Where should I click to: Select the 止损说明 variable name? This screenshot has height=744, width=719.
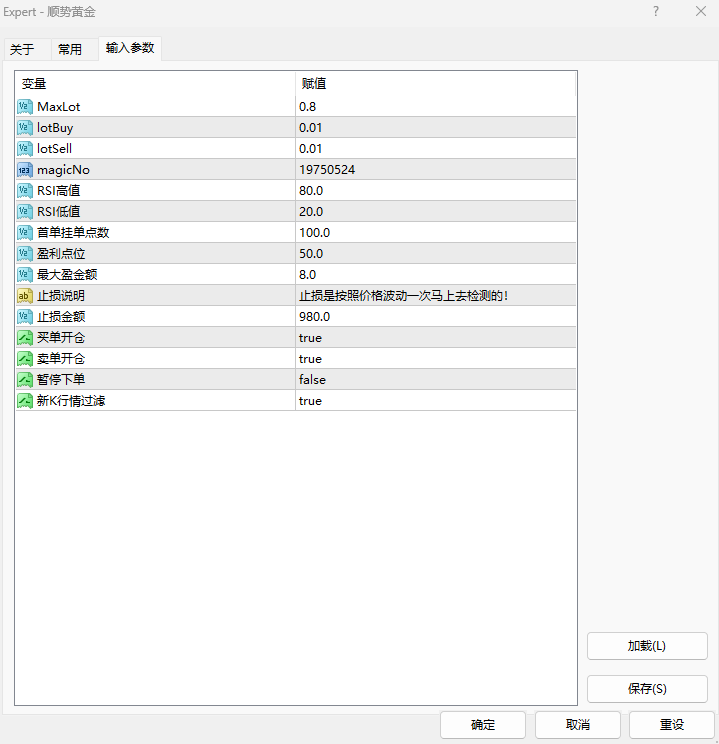[x=61, y=296]
